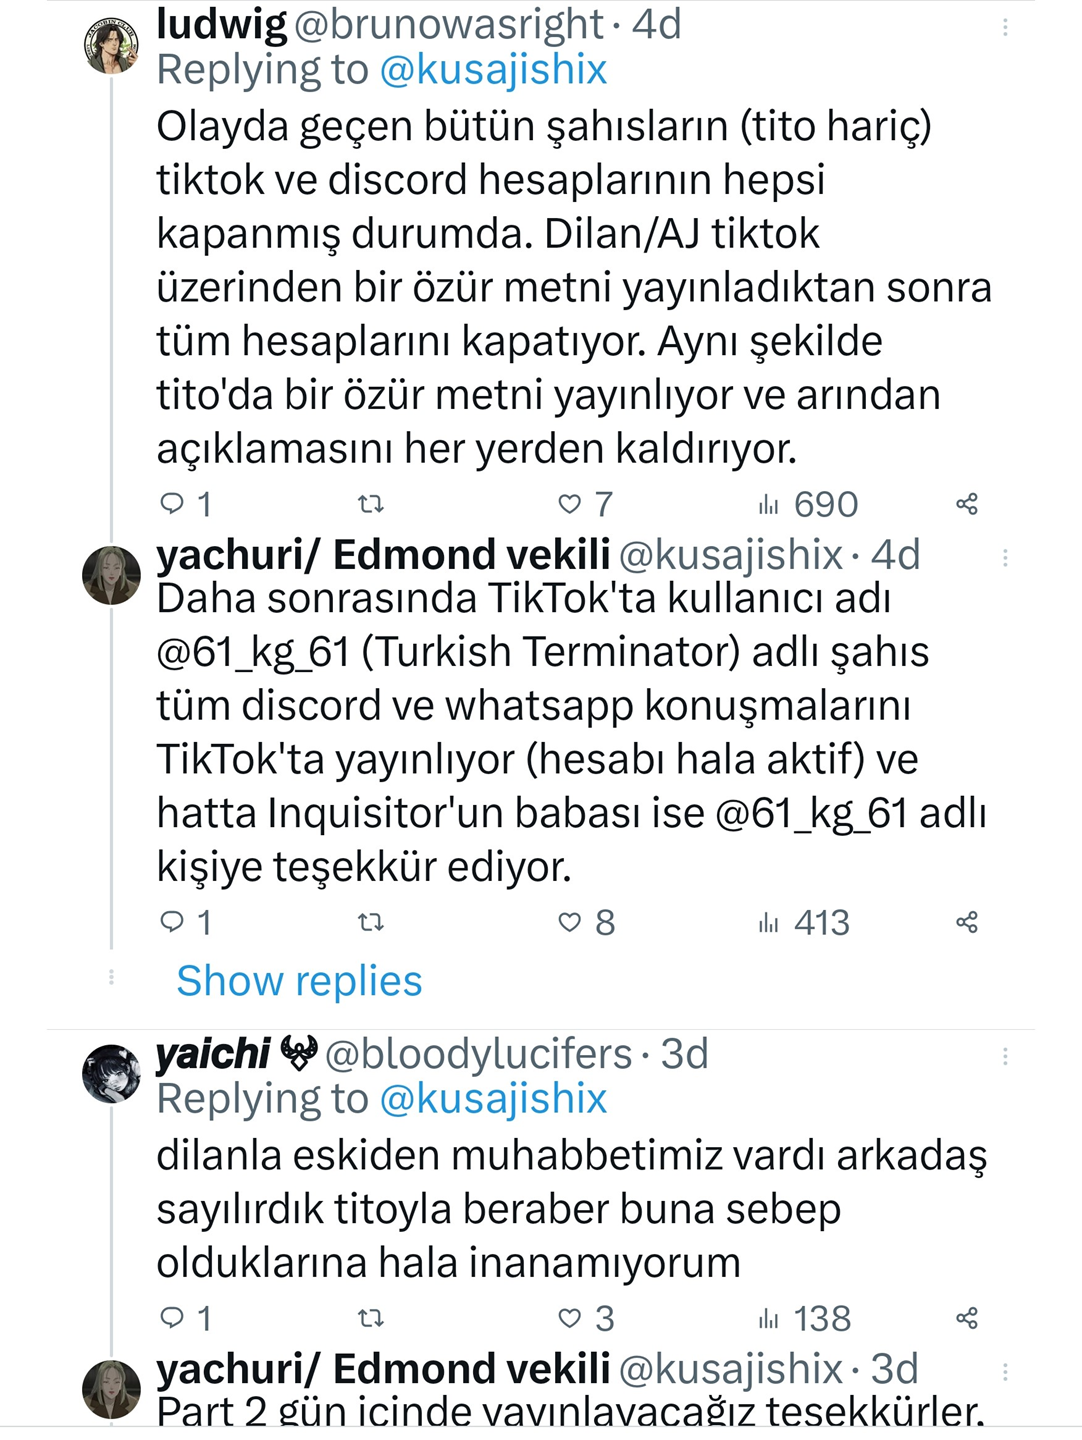Screen dimensions: 1082x1440
Task: Like yachuri's tweet with 8 likes
Action: (x=570, y=922)
